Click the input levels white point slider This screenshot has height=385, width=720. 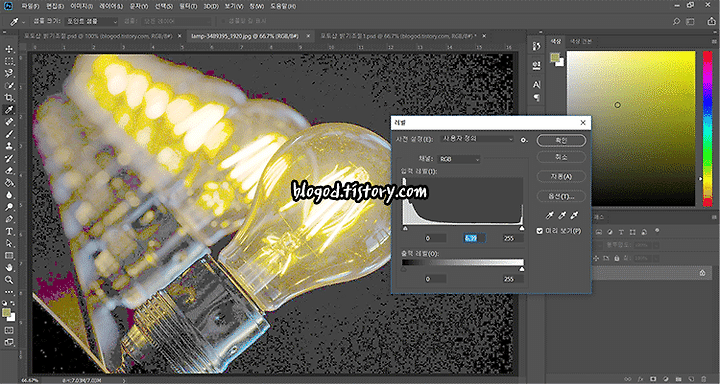[x=522, y=228]
